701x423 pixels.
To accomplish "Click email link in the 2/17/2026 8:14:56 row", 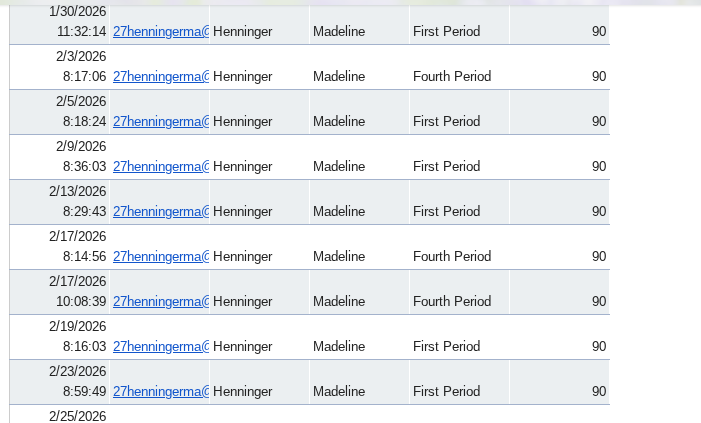I will click(160, 256).
